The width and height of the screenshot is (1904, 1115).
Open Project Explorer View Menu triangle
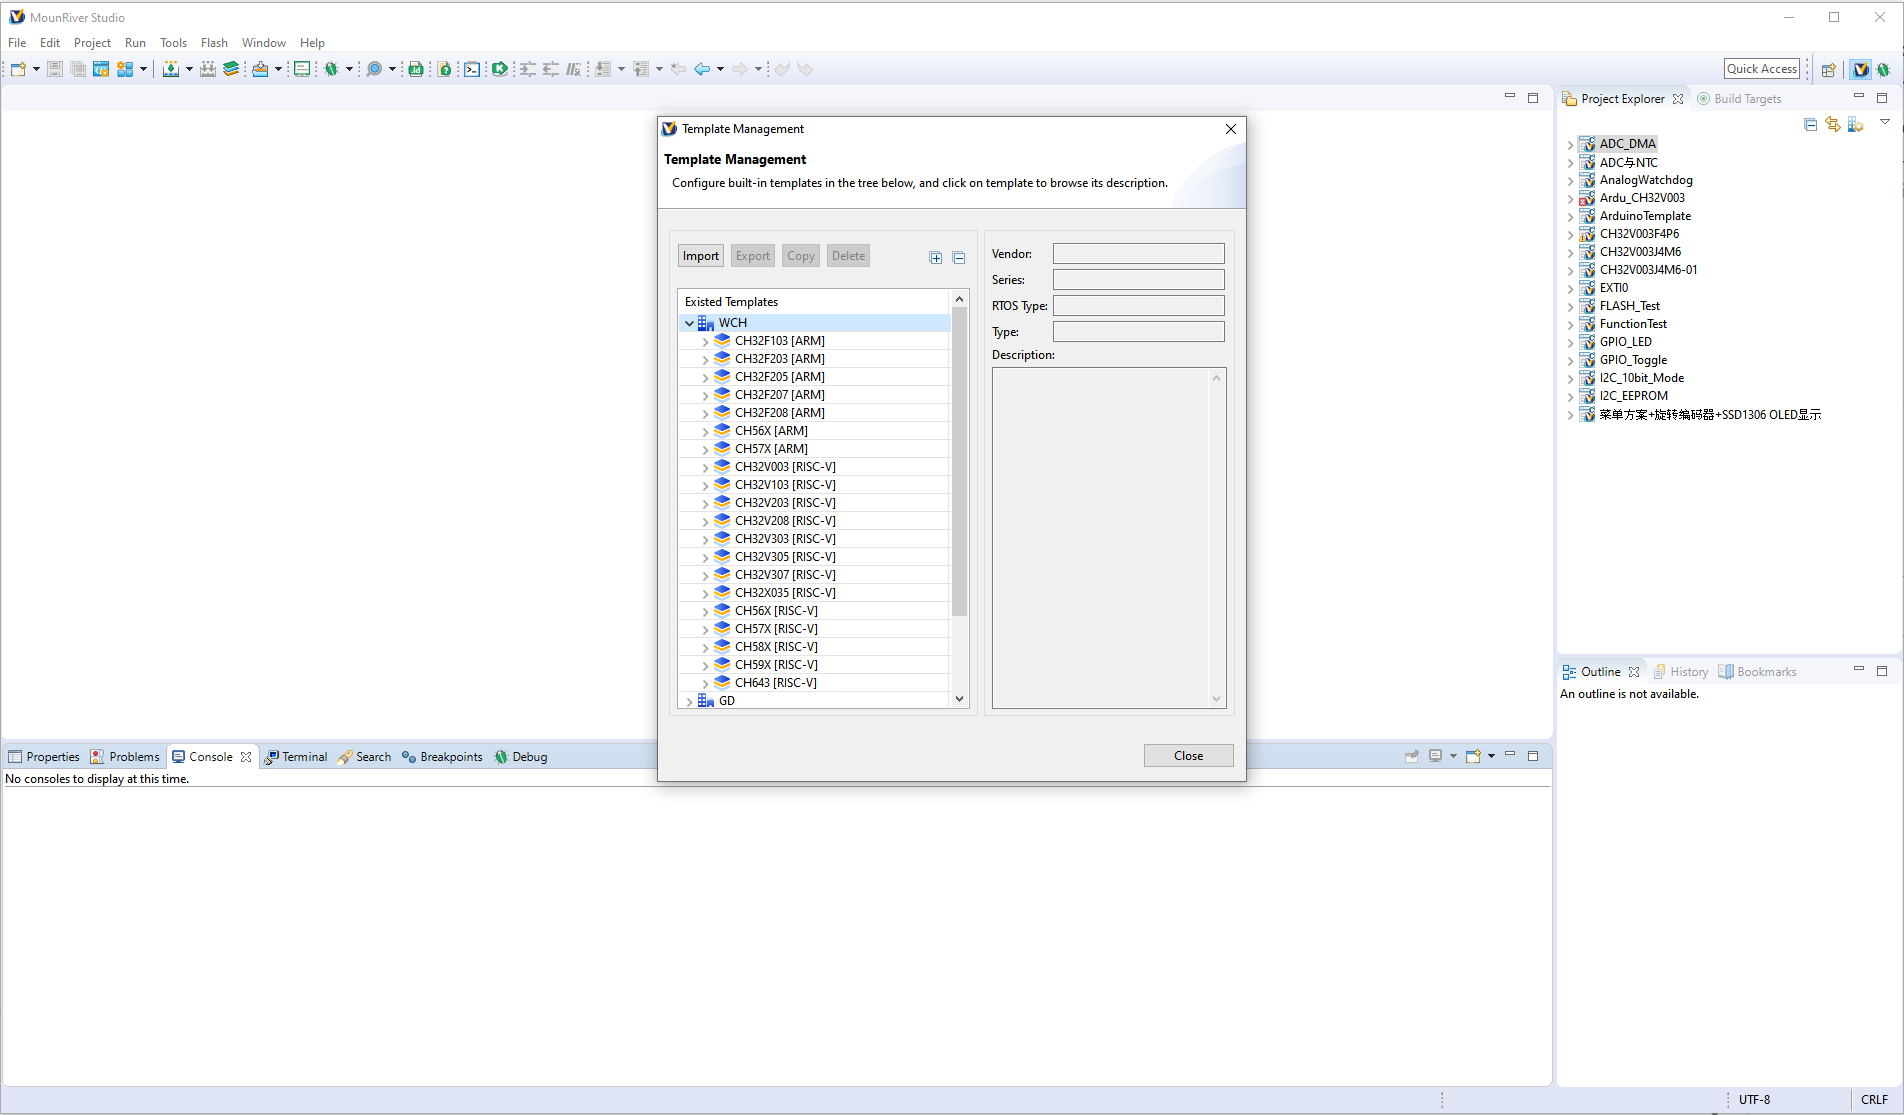point(1885,122)
